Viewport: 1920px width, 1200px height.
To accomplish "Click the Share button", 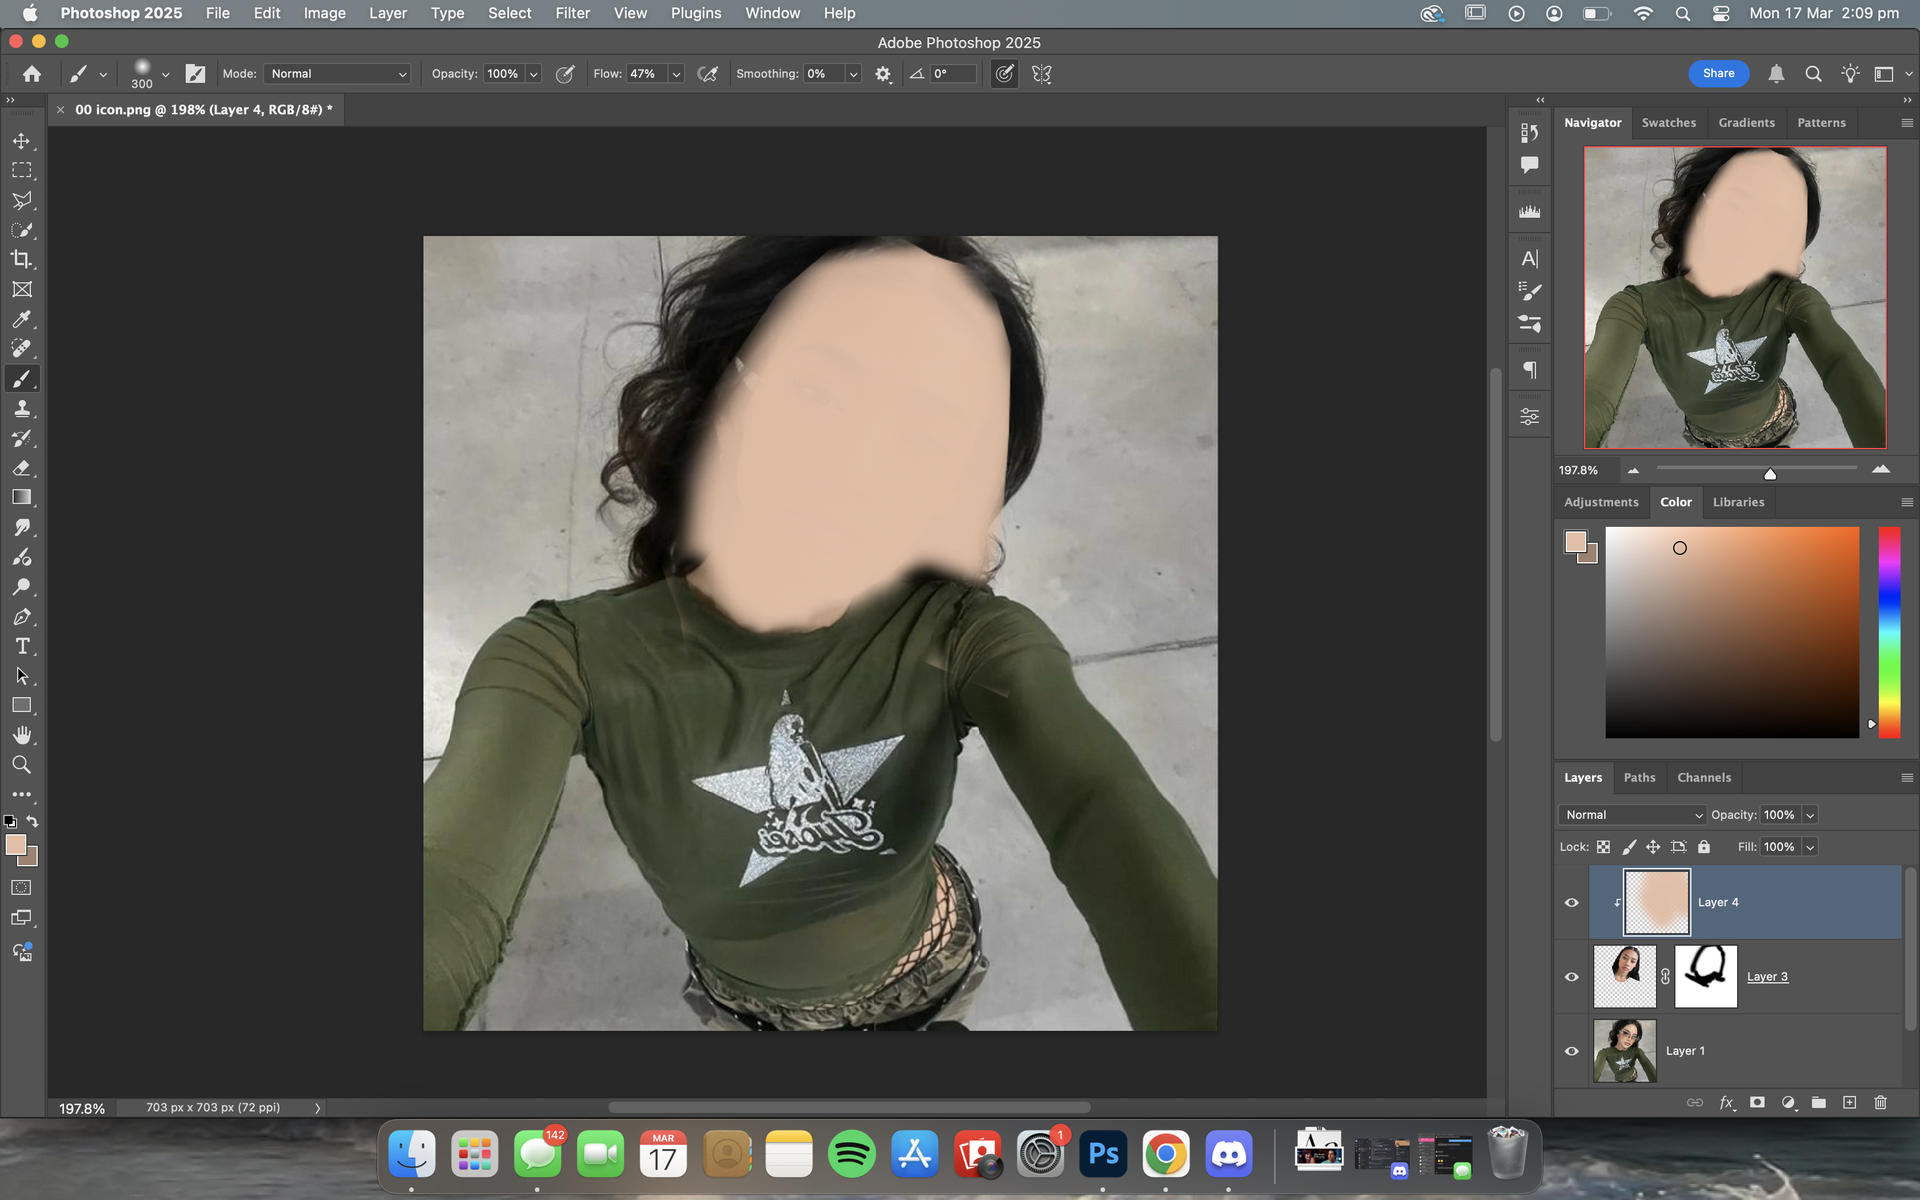I will 1718,73.
